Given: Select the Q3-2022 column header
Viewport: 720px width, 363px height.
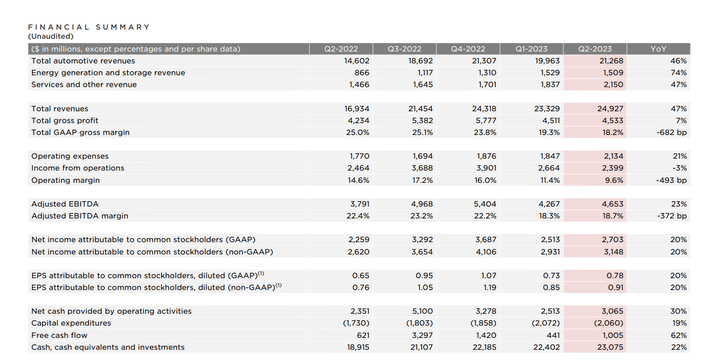Looking at the screenshot, I should click(405, 49).
